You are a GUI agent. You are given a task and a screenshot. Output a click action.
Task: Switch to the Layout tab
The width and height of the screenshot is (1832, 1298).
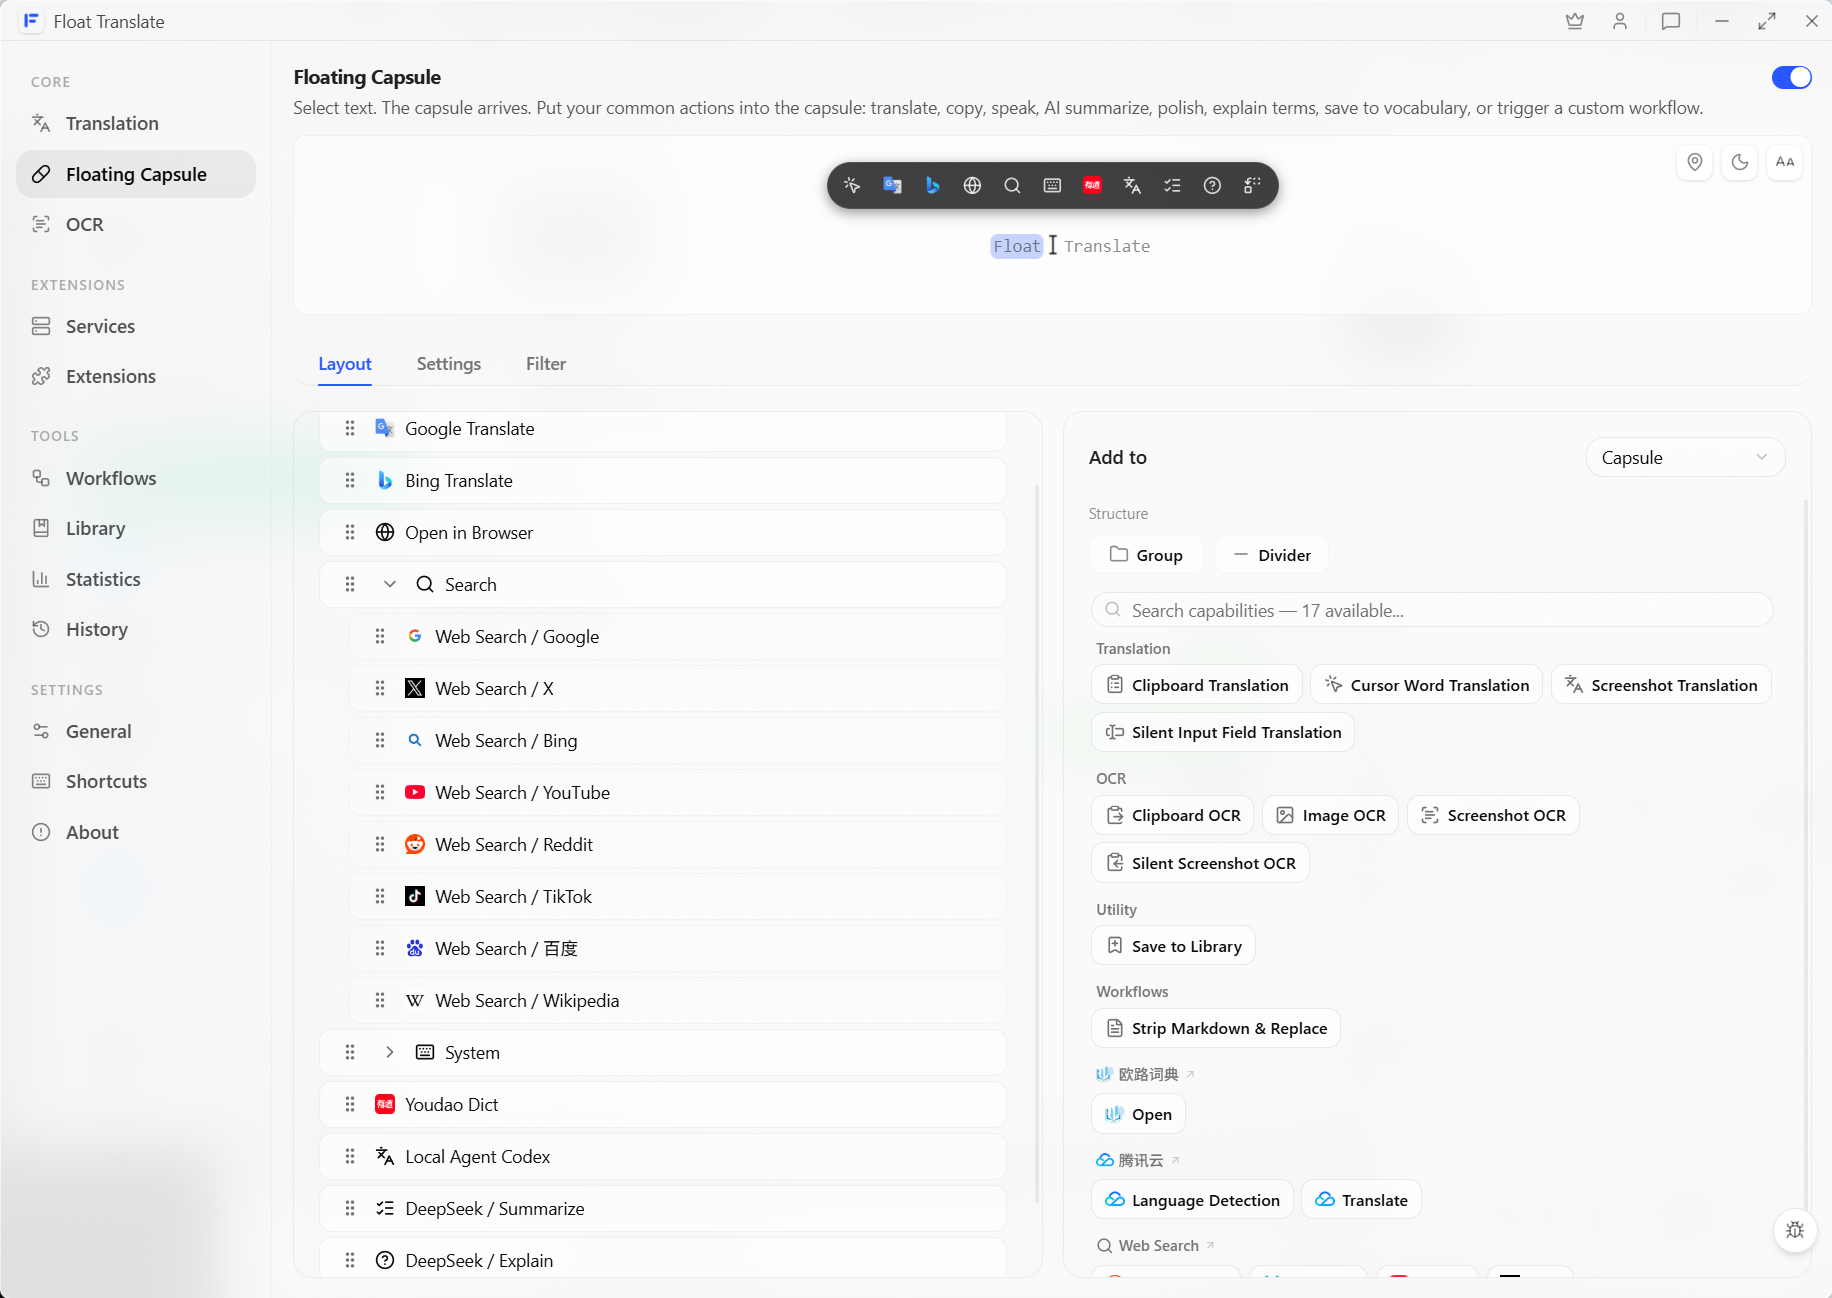point(345,364)
